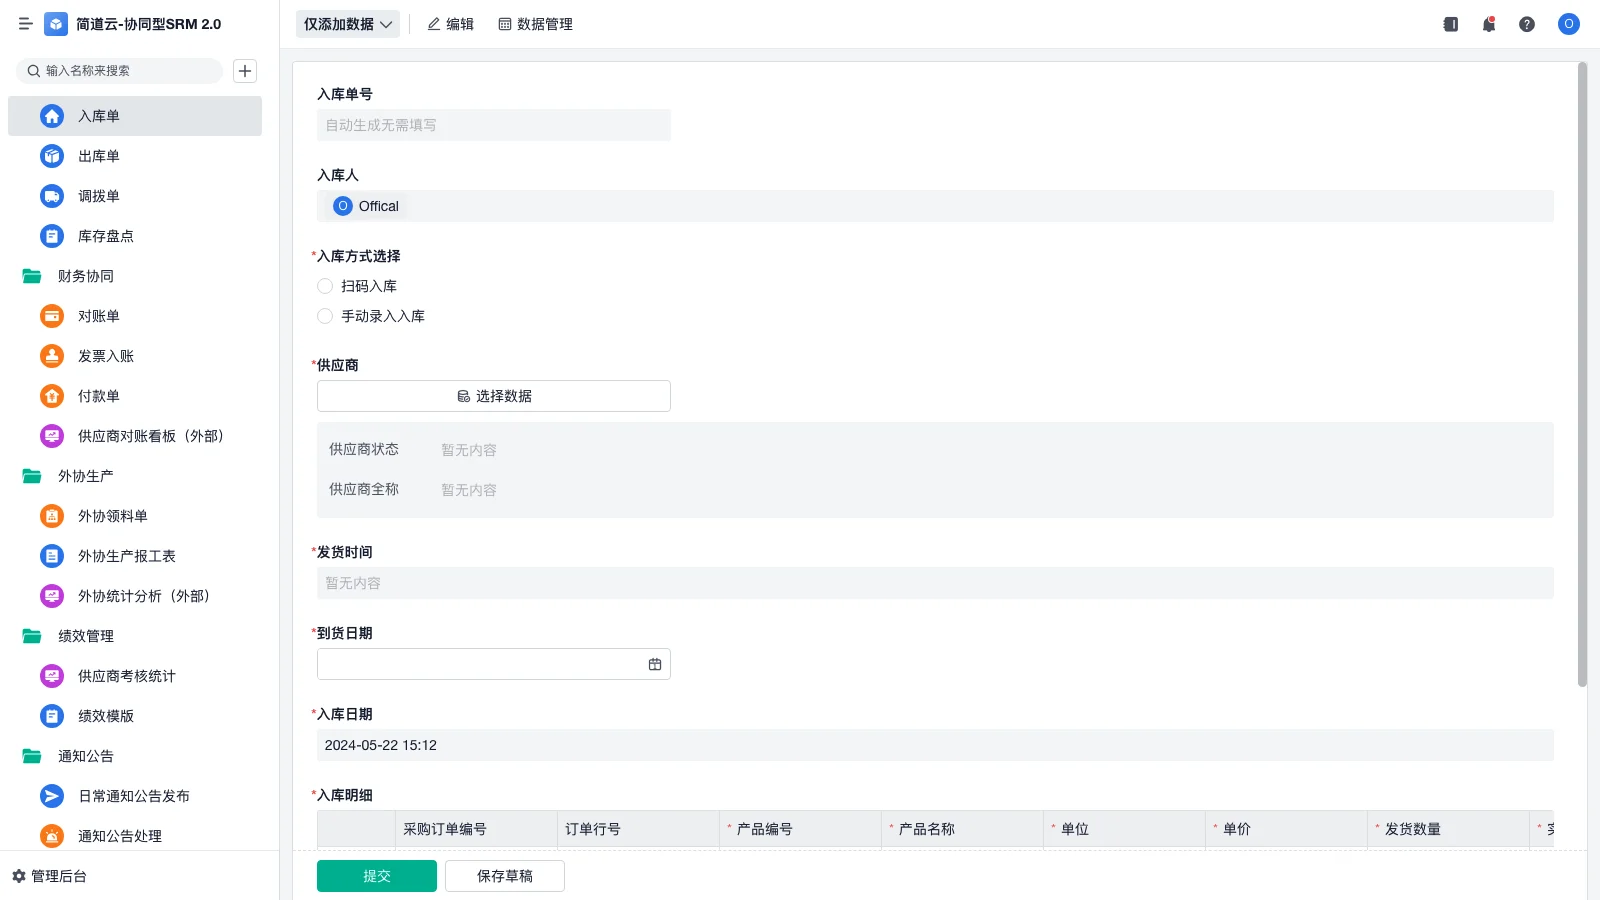Open the notebook icon in the top bar

pyautogui.click(x=1451, y=24)
